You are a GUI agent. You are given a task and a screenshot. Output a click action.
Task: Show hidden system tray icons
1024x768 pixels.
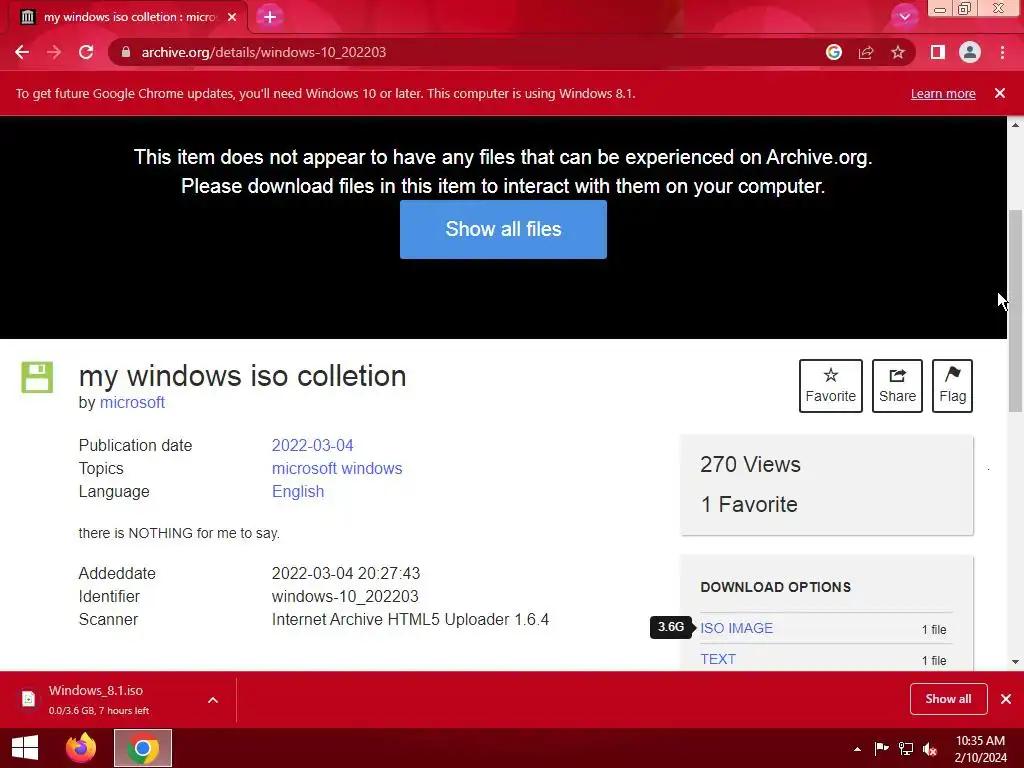[857, 749]
